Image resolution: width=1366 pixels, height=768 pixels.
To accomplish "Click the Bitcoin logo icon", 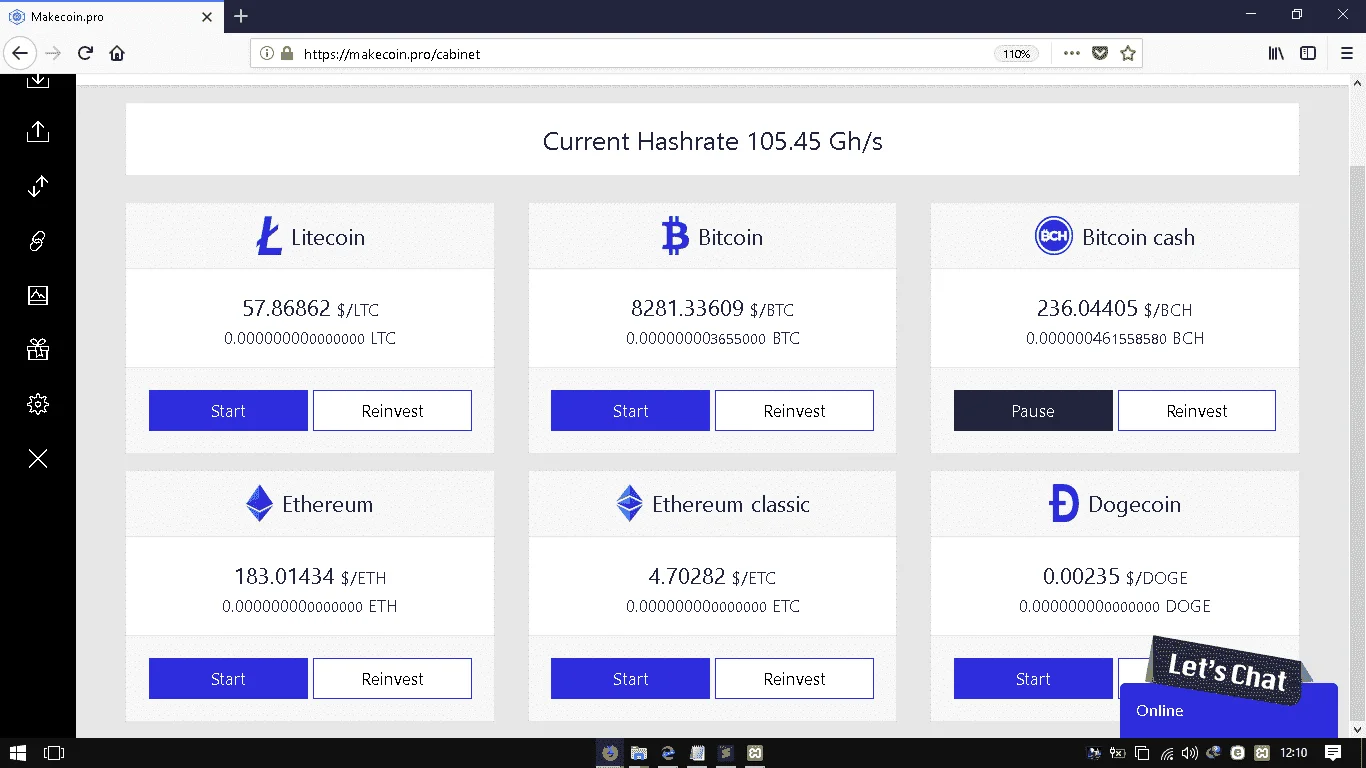I will coord(675,236).
